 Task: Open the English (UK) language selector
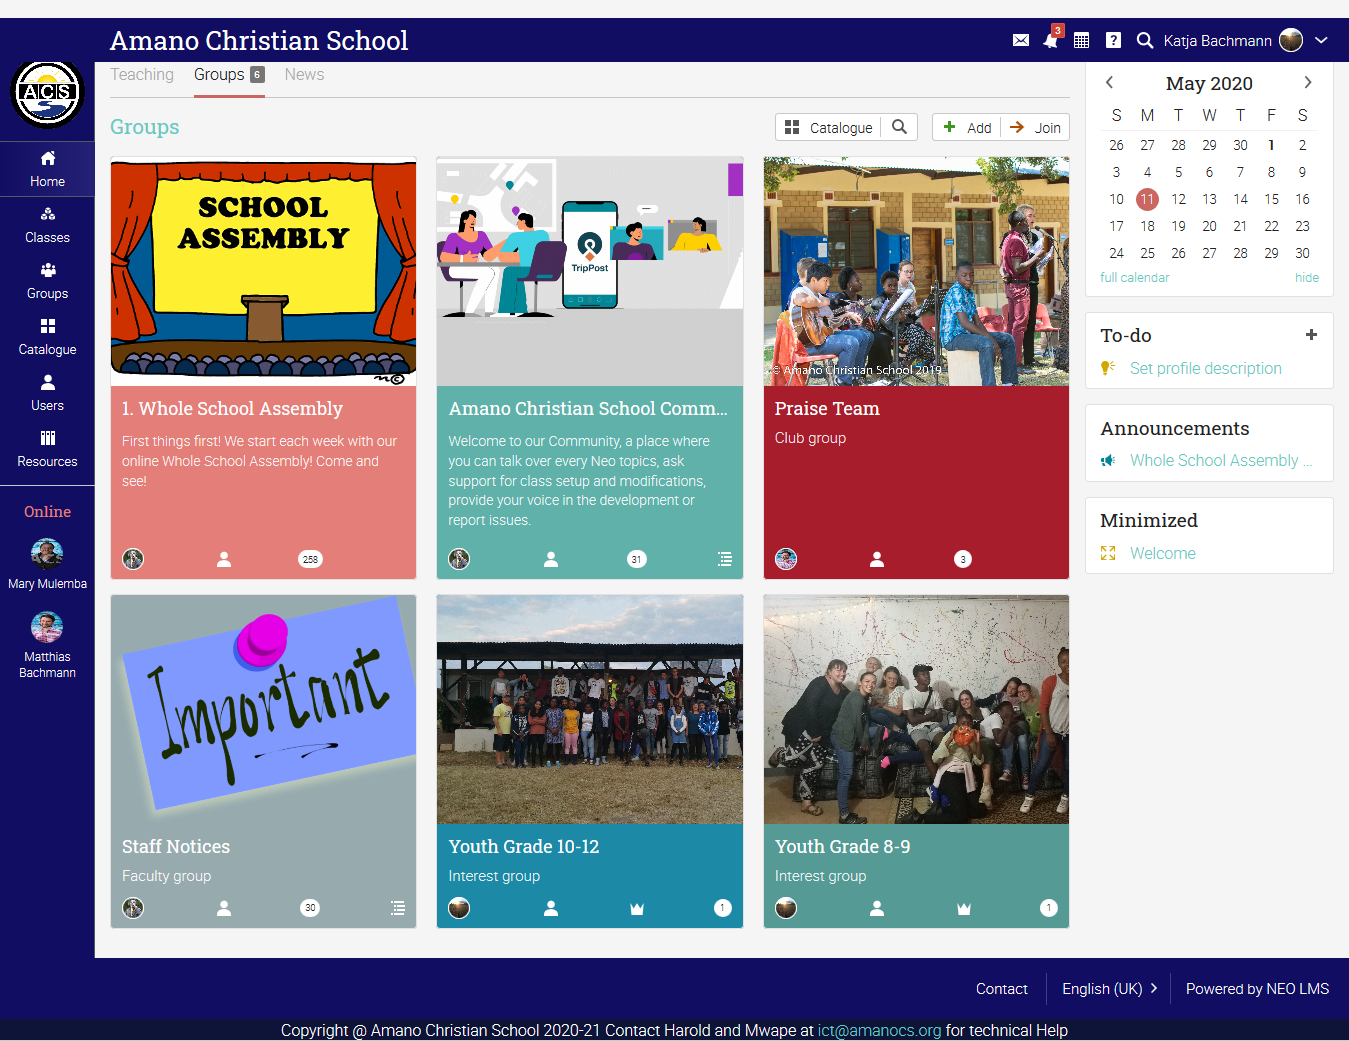click(1109, 988)
